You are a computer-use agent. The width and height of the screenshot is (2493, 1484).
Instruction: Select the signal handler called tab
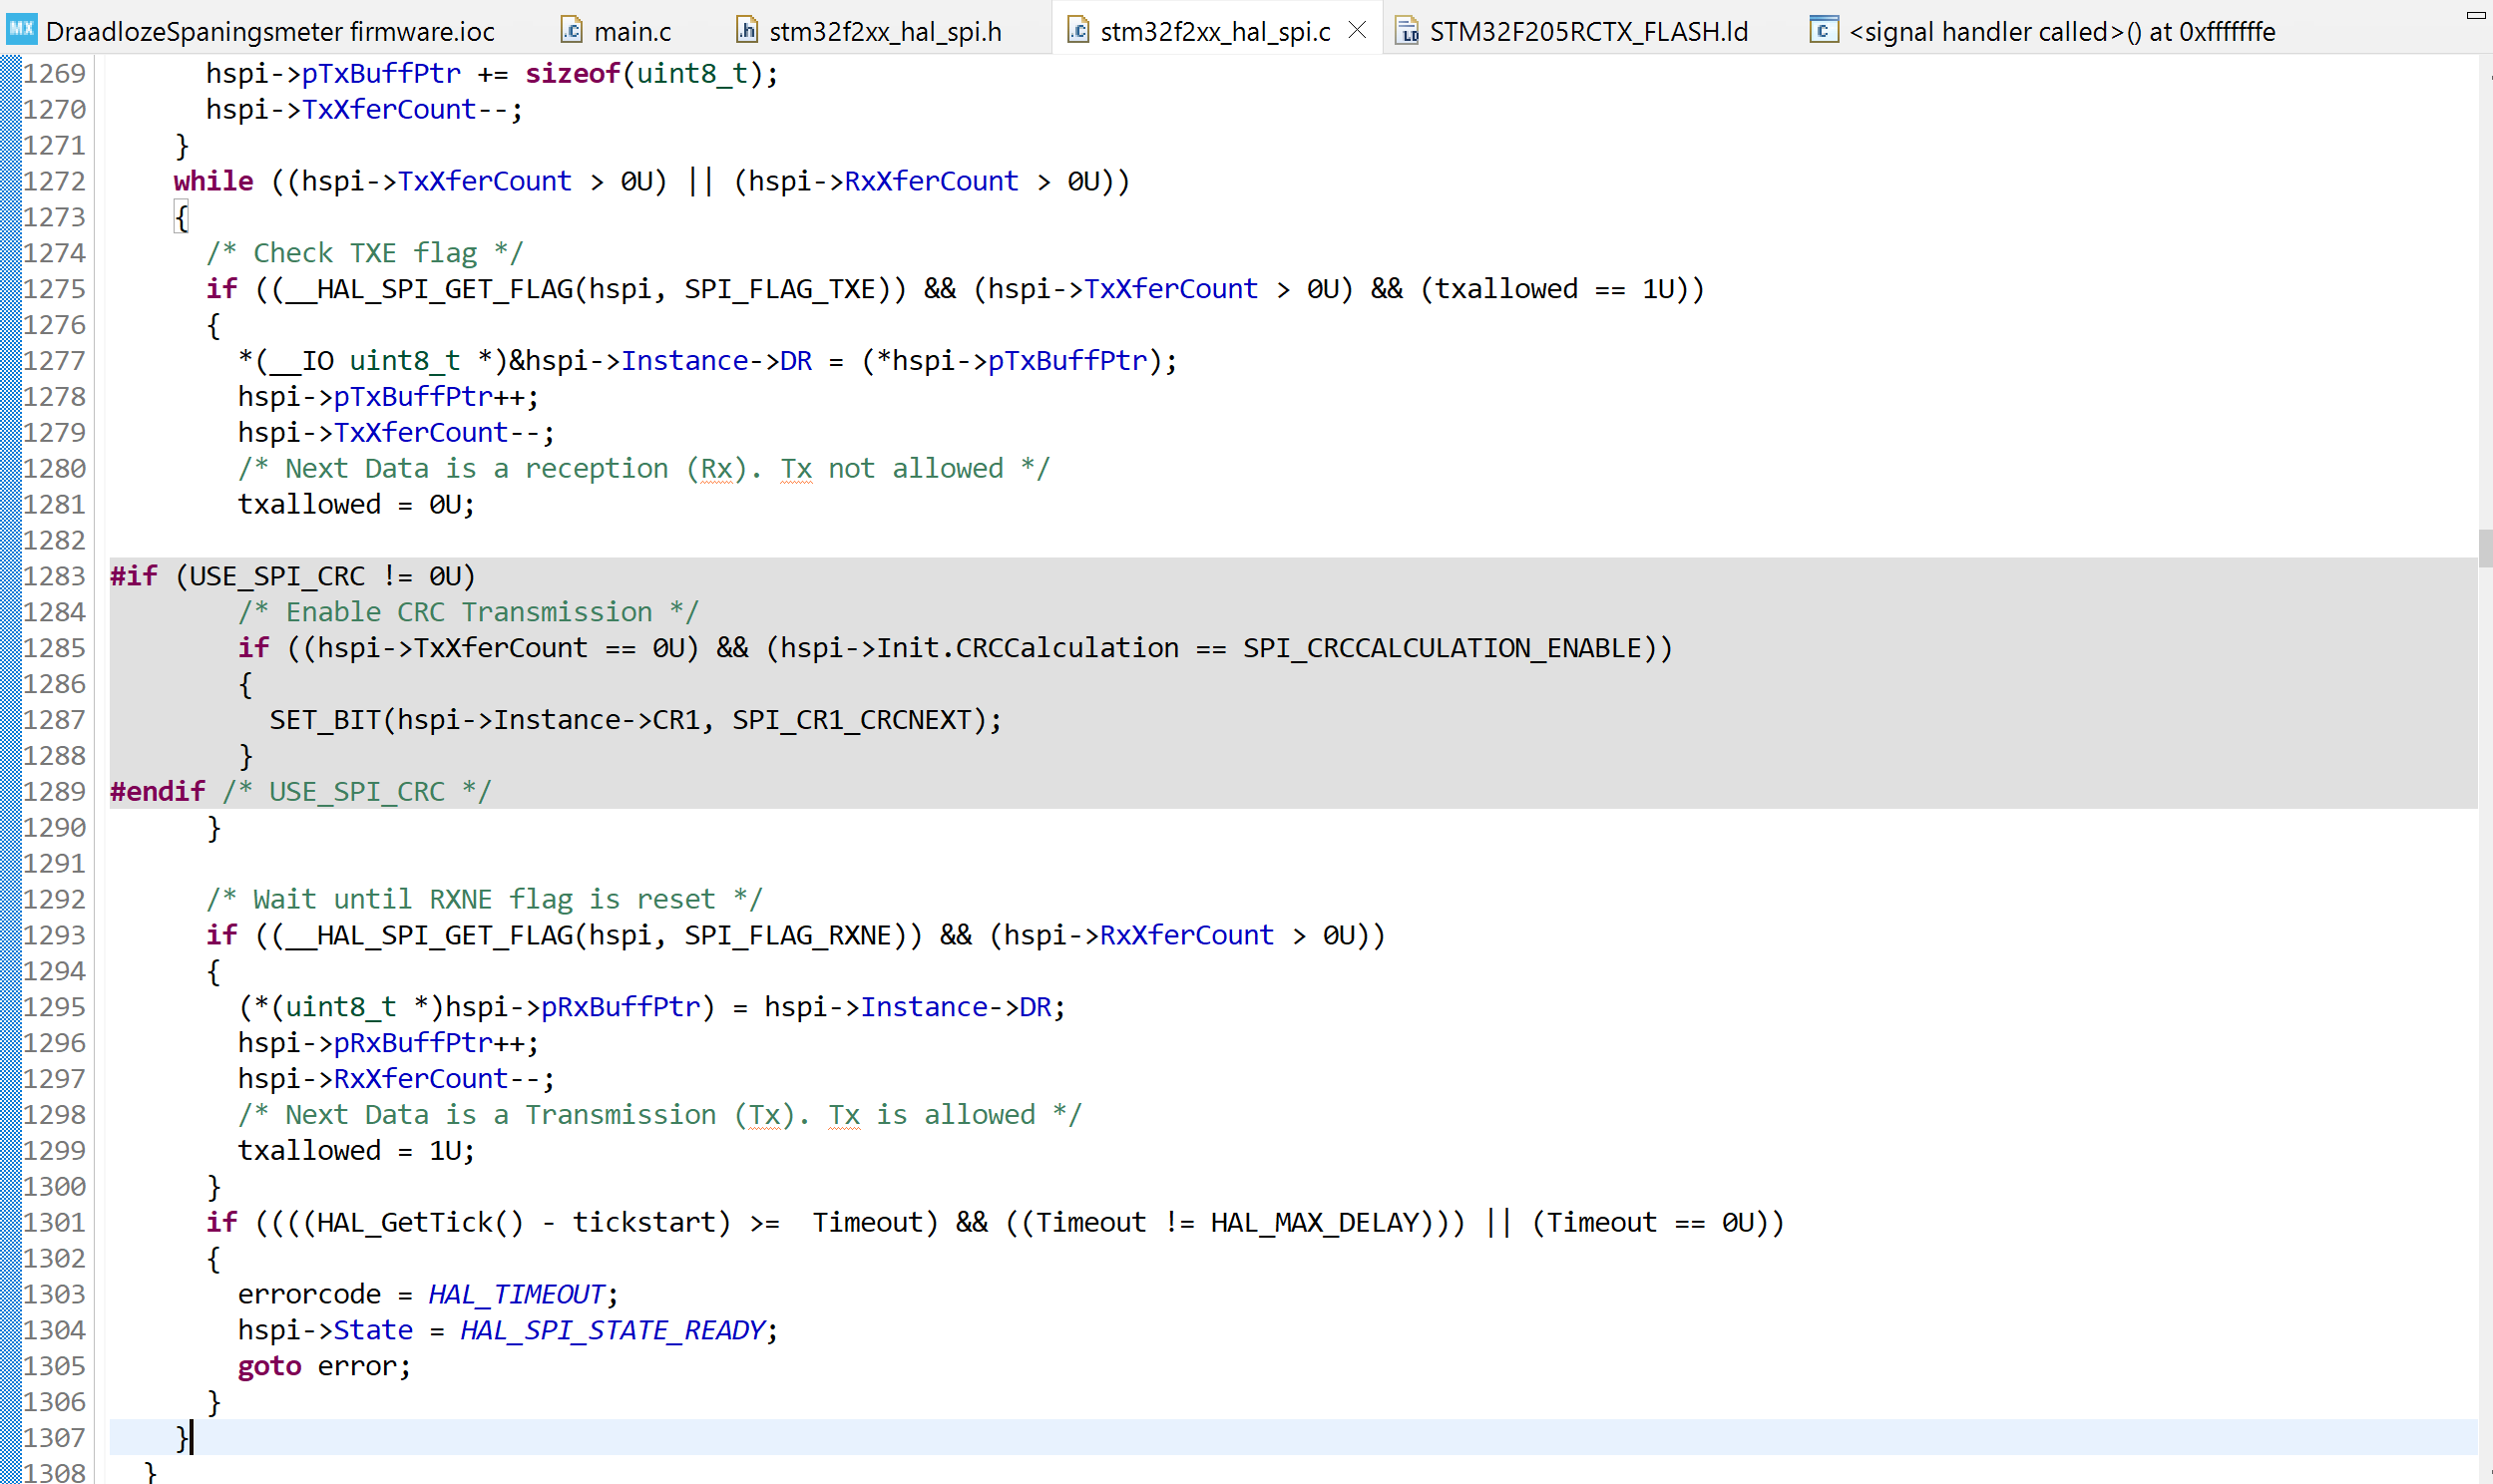click(2061, 32)
